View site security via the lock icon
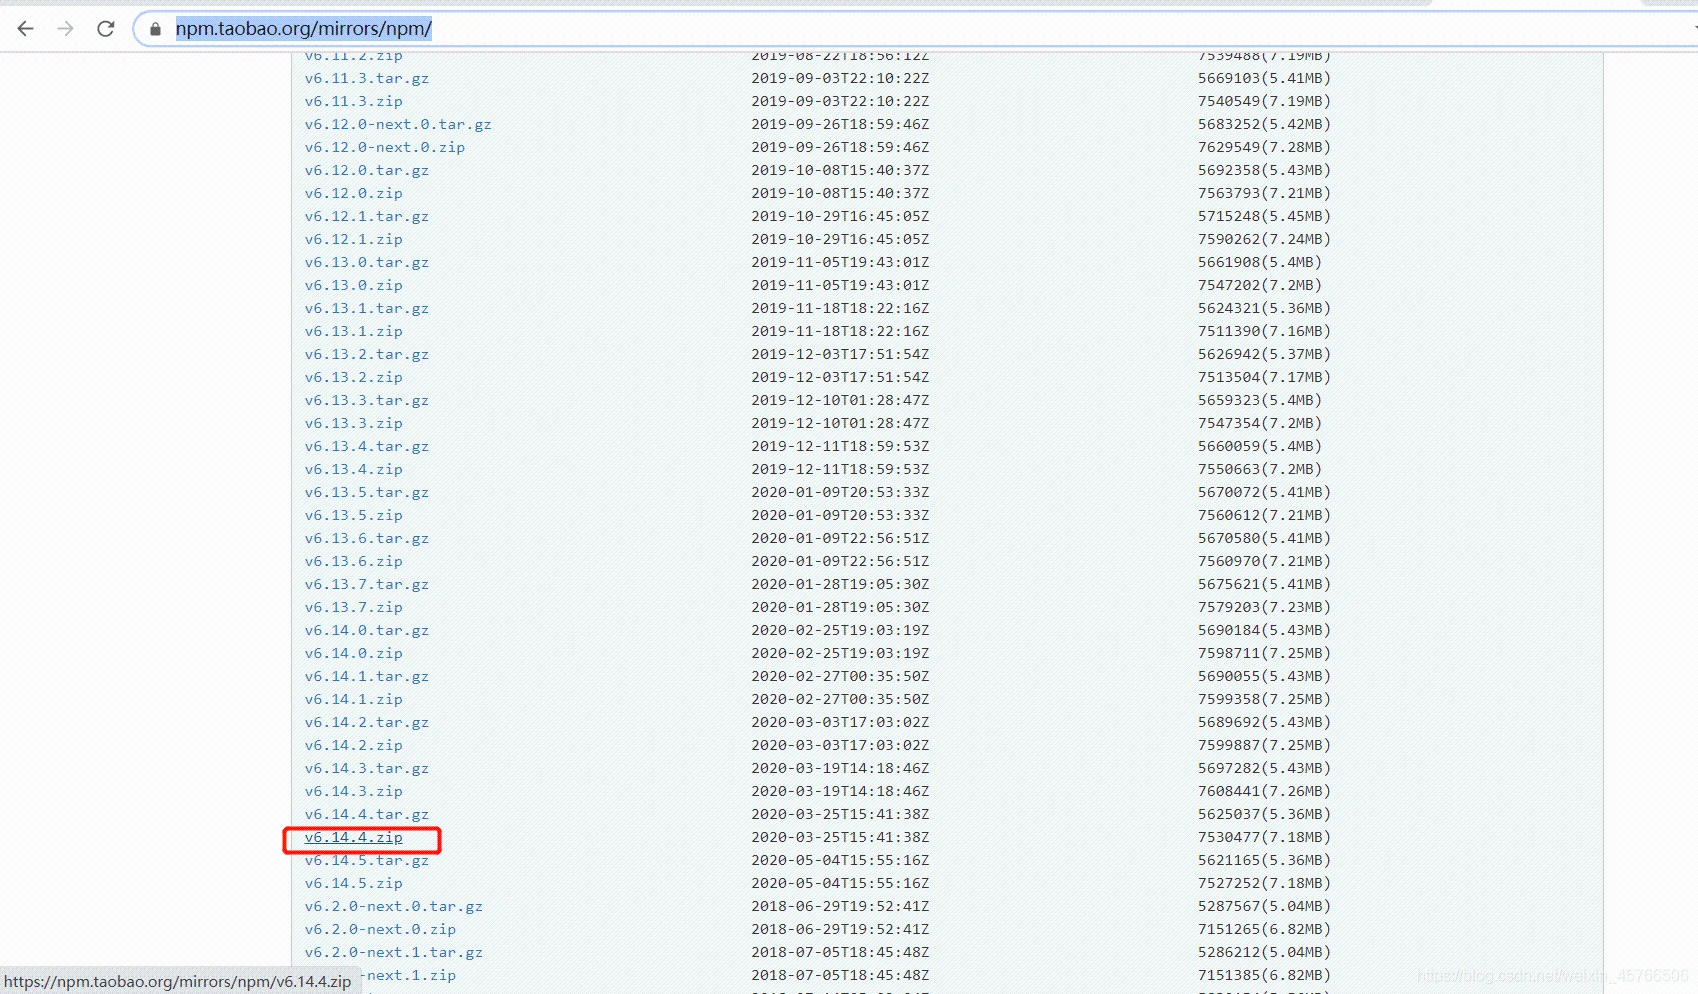This screenshot has width=1698, height=994. [155, 29]
